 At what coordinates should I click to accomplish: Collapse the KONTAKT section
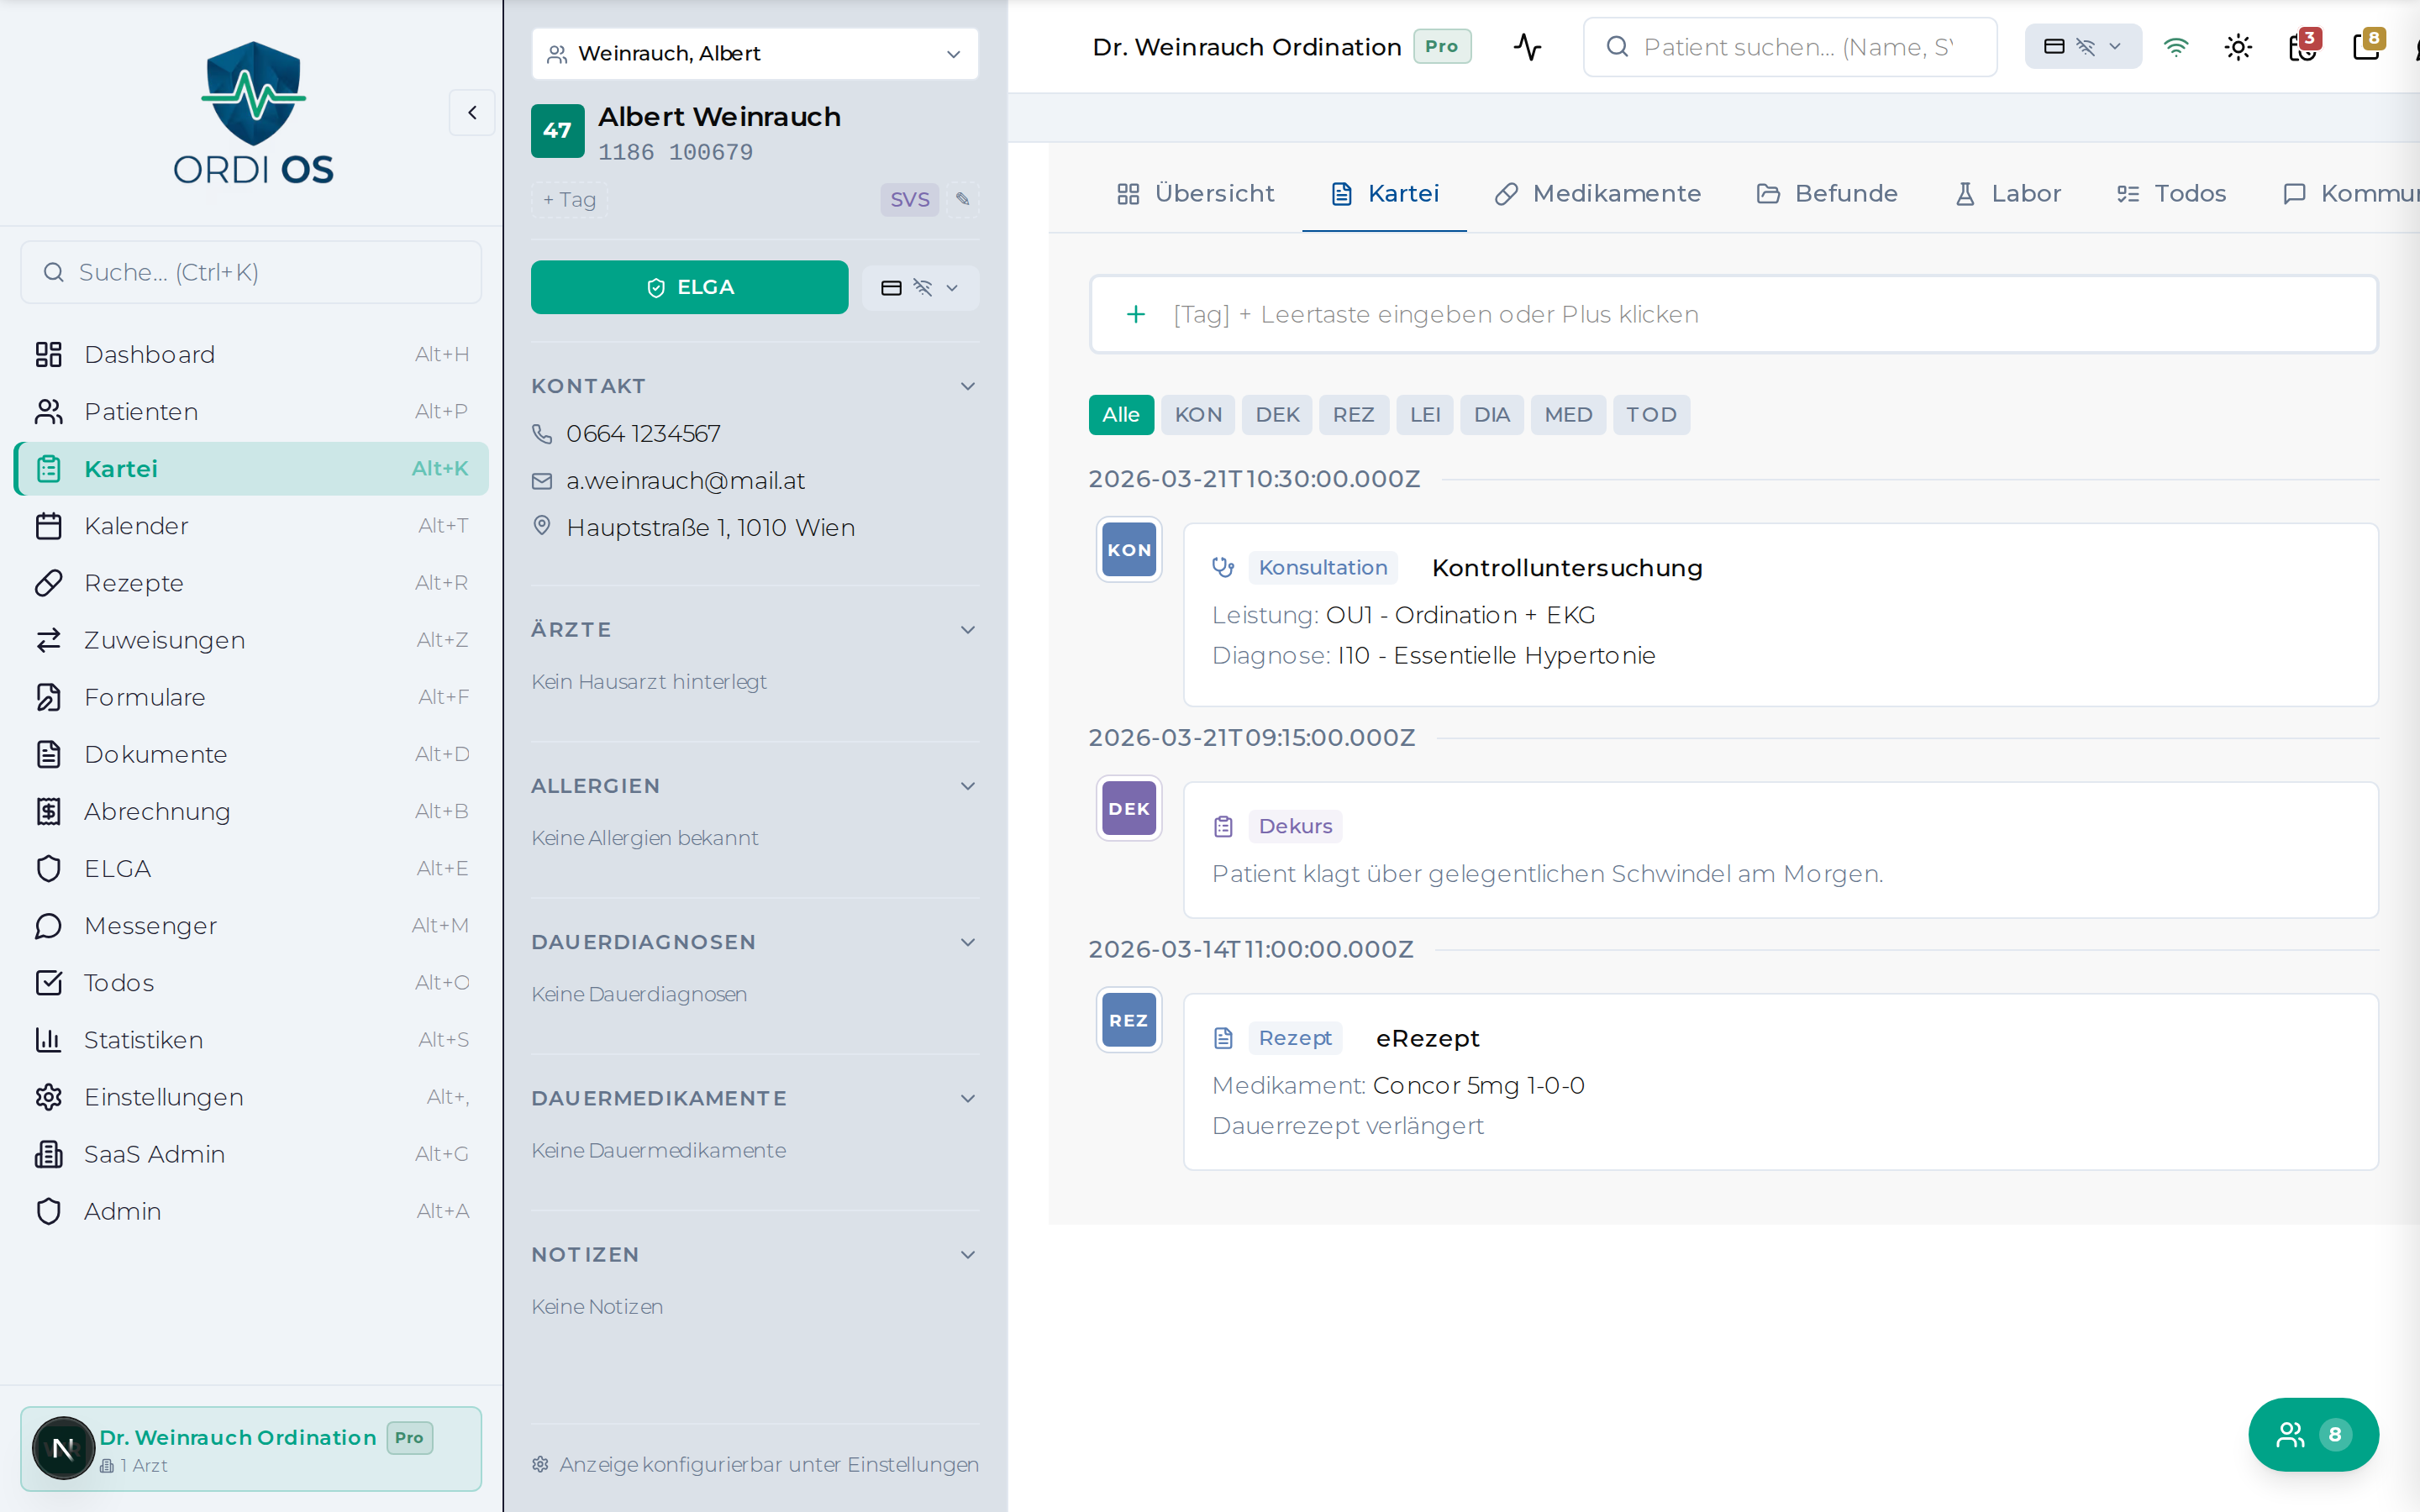point(967,386)
